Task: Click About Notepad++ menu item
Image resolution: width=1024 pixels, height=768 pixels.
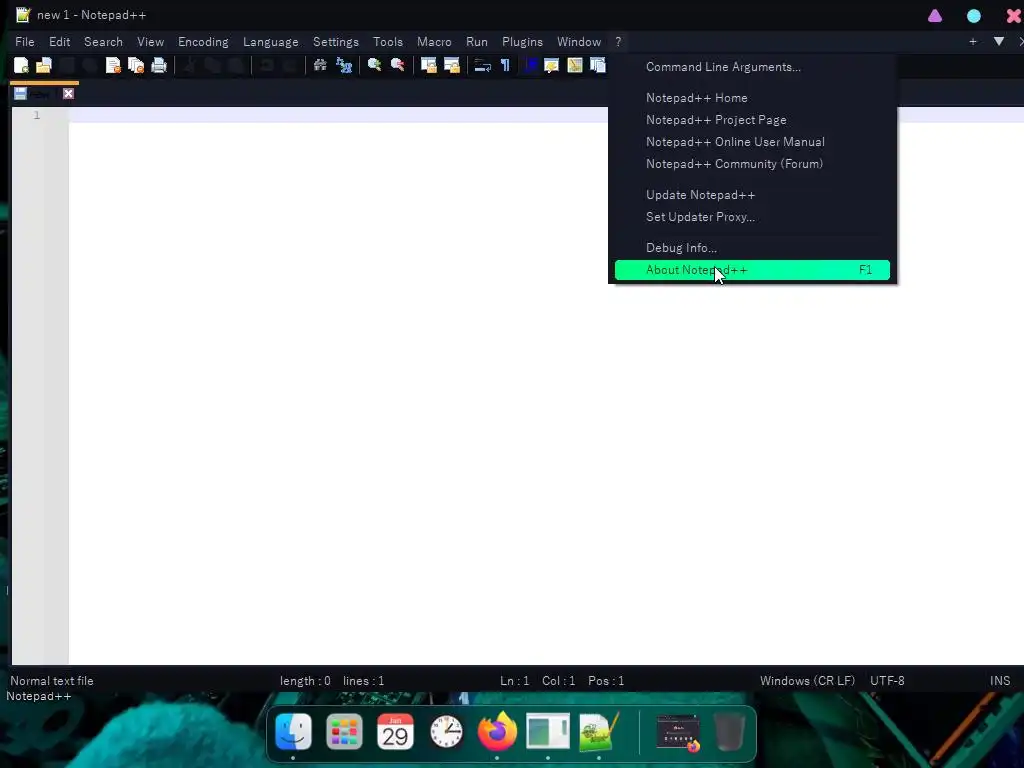Action: 752,270
